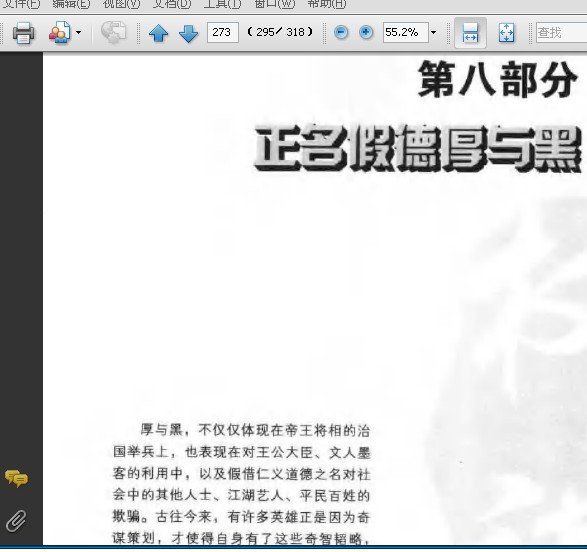The image size is (587, 552).
Task: Click the text line starting 厚与黑，不仅仅体现
Action: (255, 430)
